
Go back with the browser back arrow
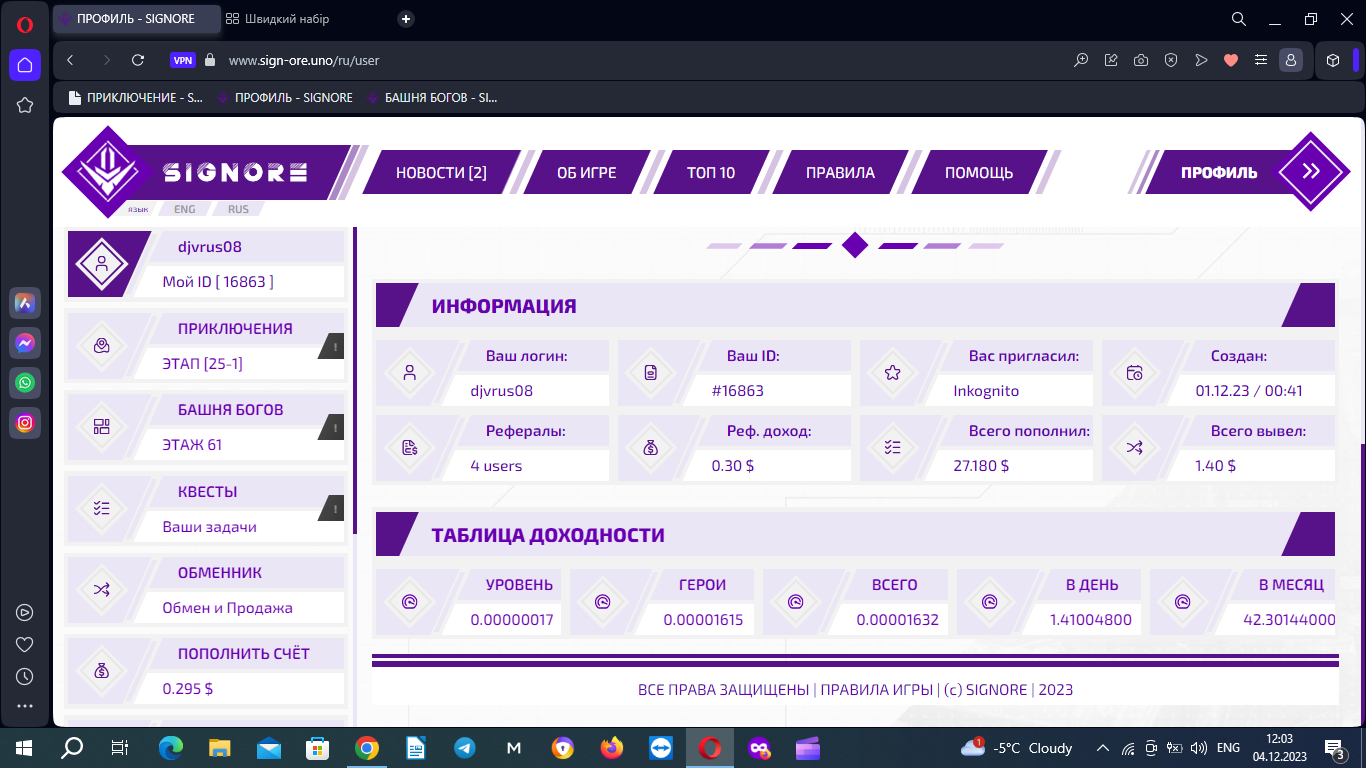pyautogui.click(x=70, y=60)
